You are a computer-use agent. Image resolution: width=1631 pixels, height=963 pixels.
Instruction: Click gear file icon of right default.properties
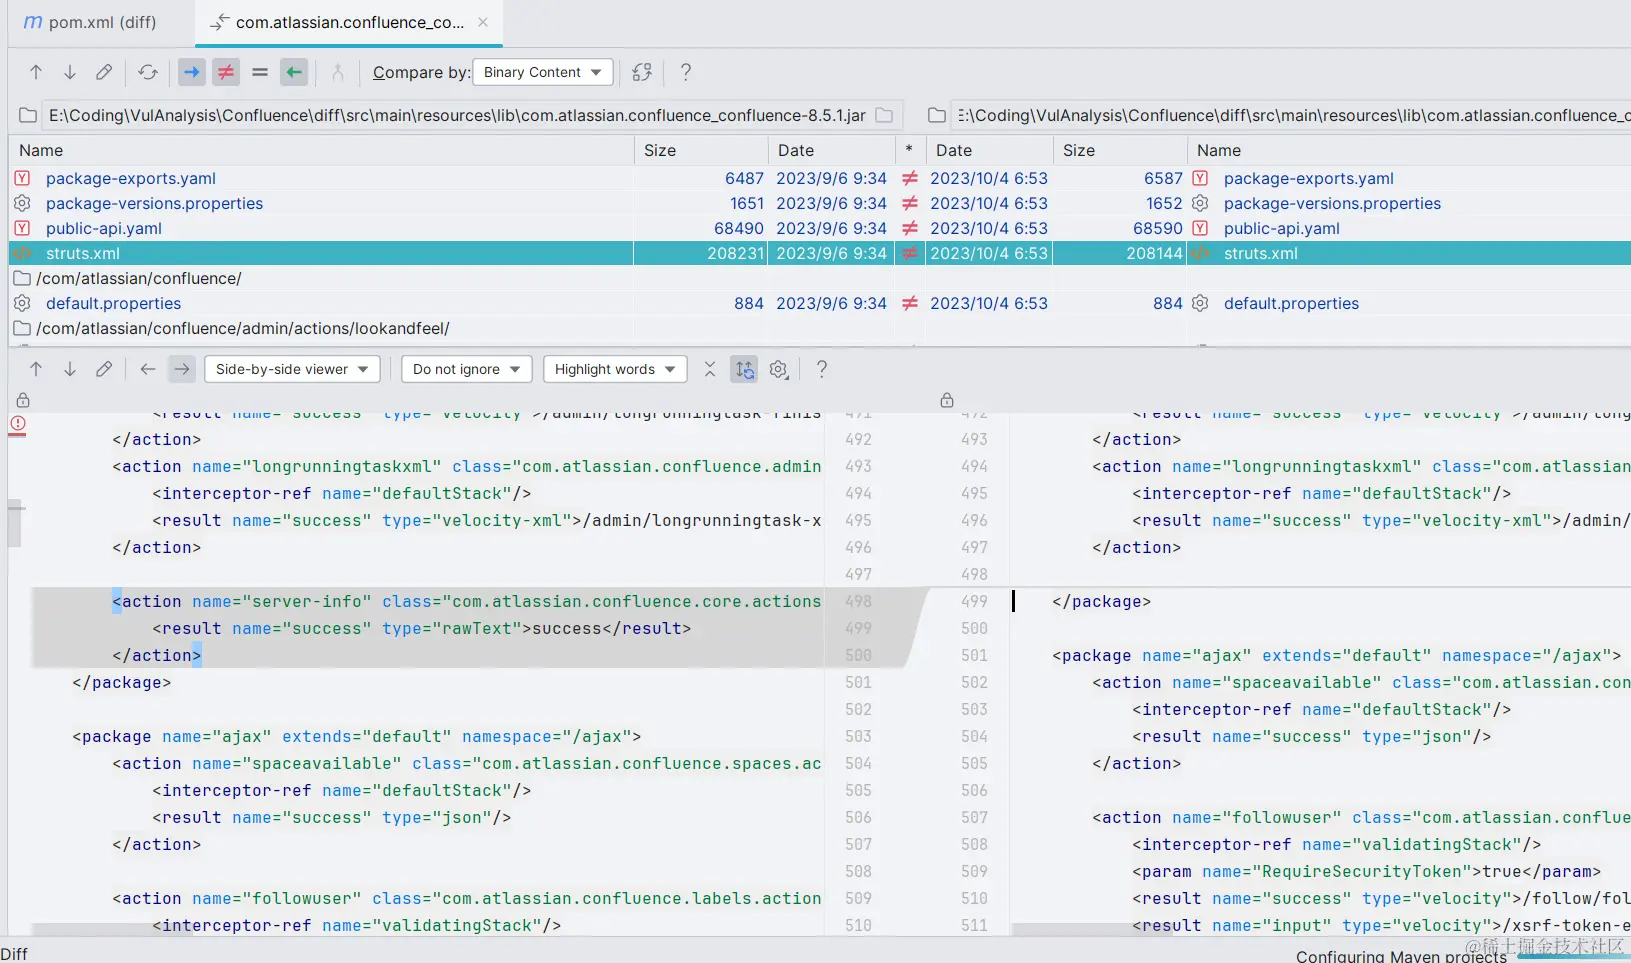pos(1200,303)
